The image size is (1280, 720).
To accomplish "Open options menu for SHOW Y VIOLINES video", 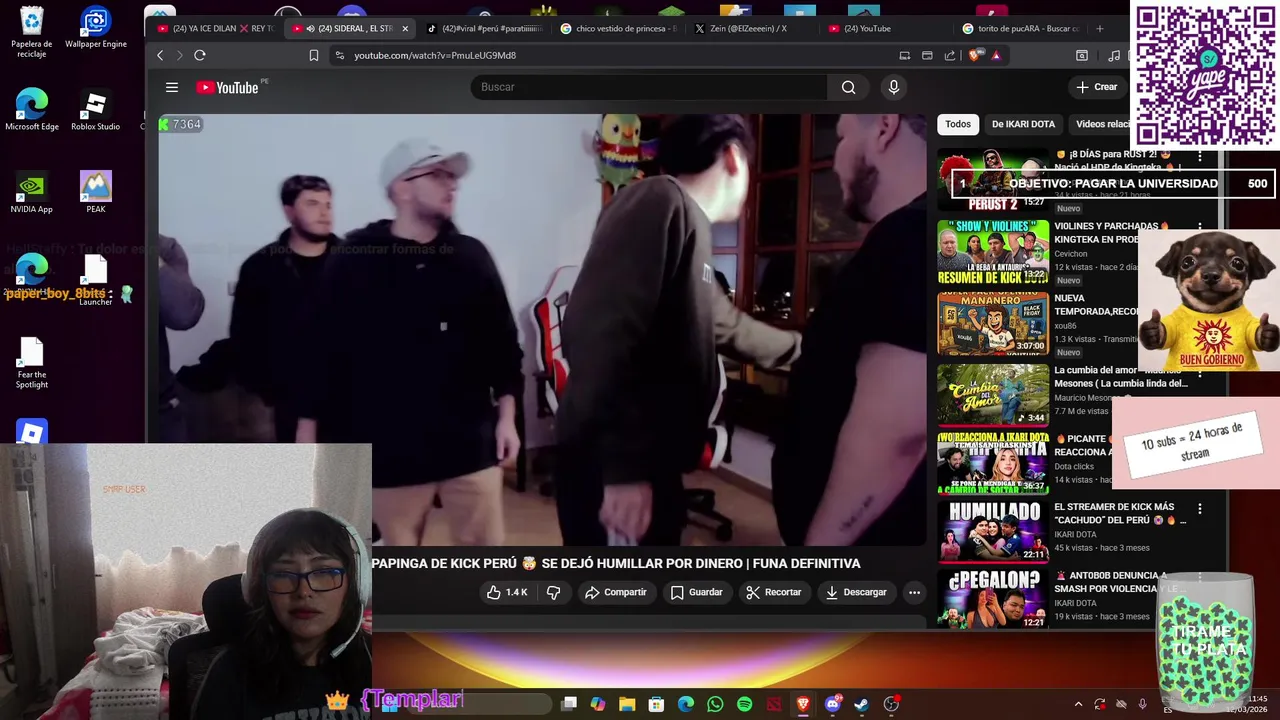I will pyautogui.click(x=1200, y=229).
